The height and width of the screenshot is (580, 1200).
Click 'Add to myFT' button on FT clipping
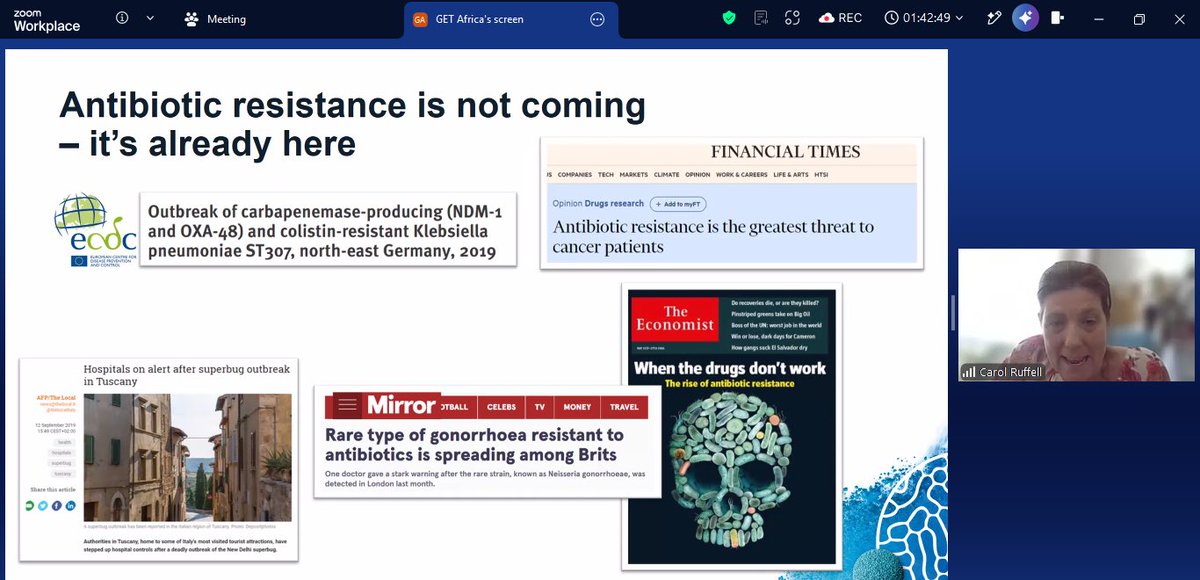(x=677, y=204)
